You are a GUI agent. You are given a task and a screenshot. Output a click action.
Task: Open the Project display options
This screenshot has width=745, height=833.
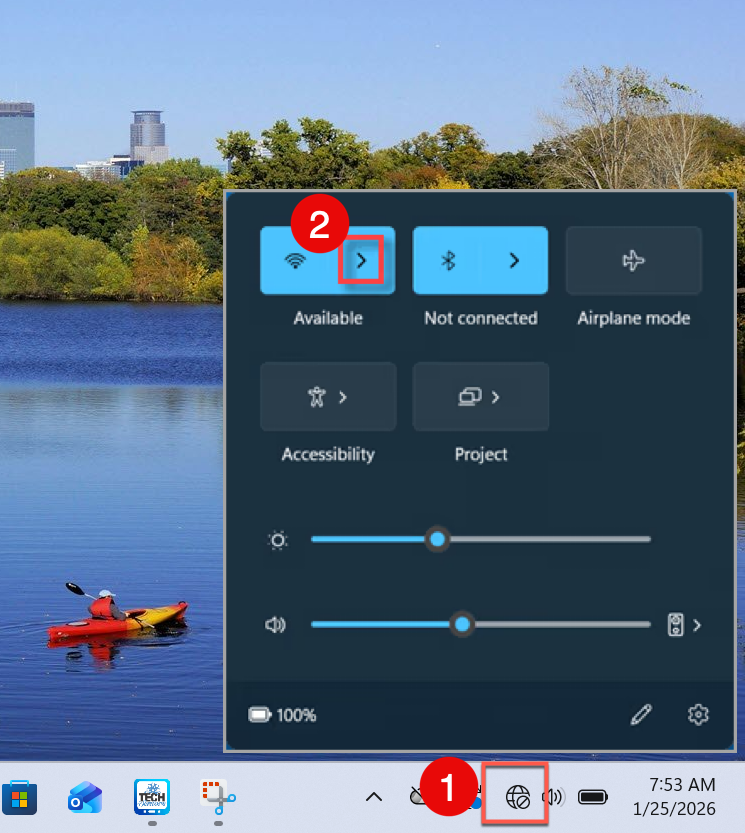click(480, 397)
